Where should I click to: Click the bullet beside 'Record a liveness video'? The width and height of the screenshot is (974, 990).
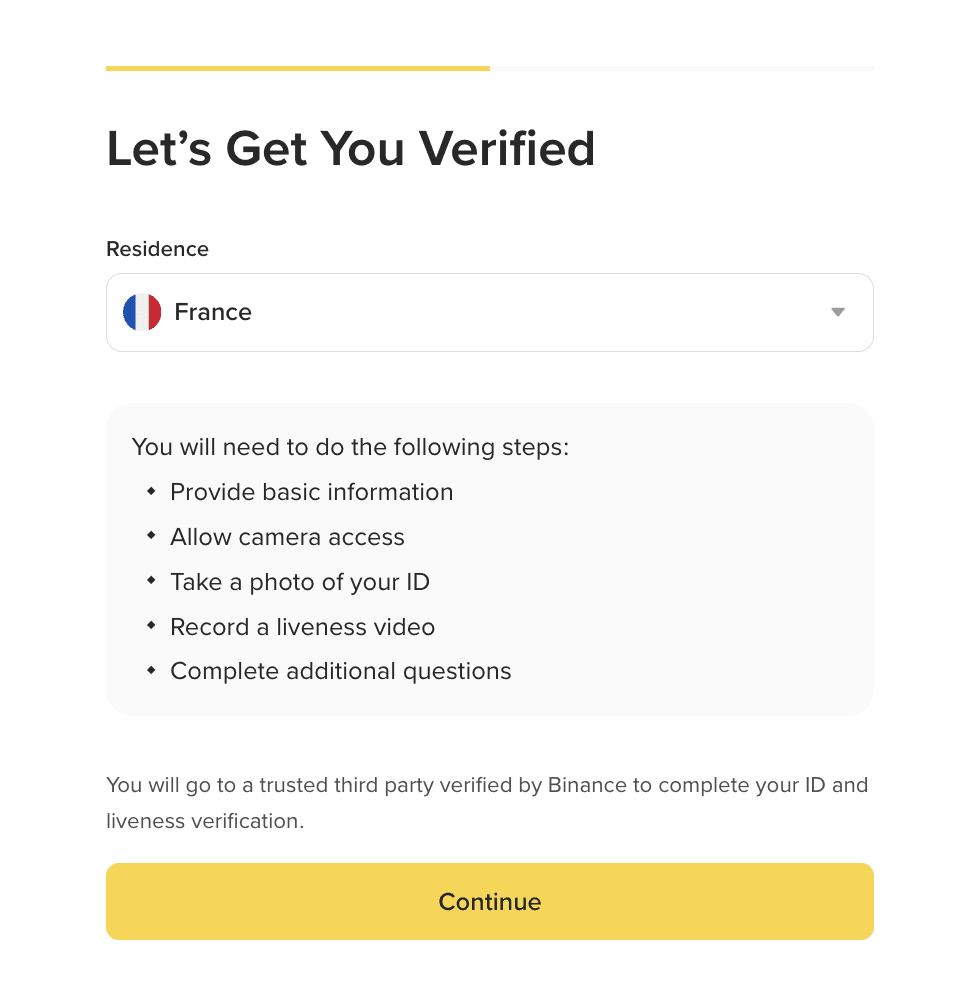(151, 626)
